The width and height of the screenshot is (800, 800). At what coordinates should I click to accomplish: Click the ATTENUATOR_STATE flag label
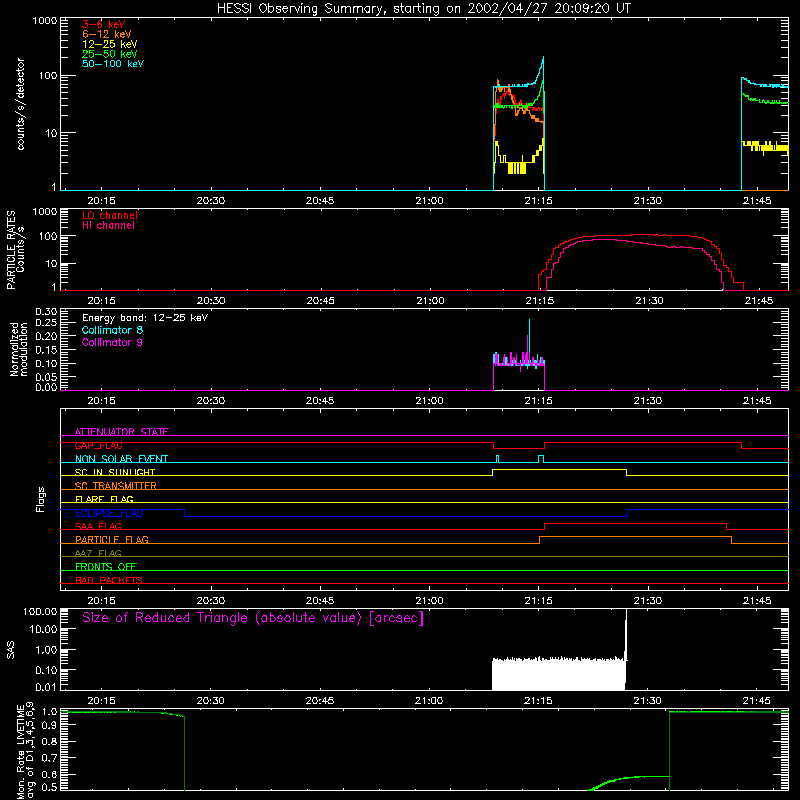(x=121, y=432)
